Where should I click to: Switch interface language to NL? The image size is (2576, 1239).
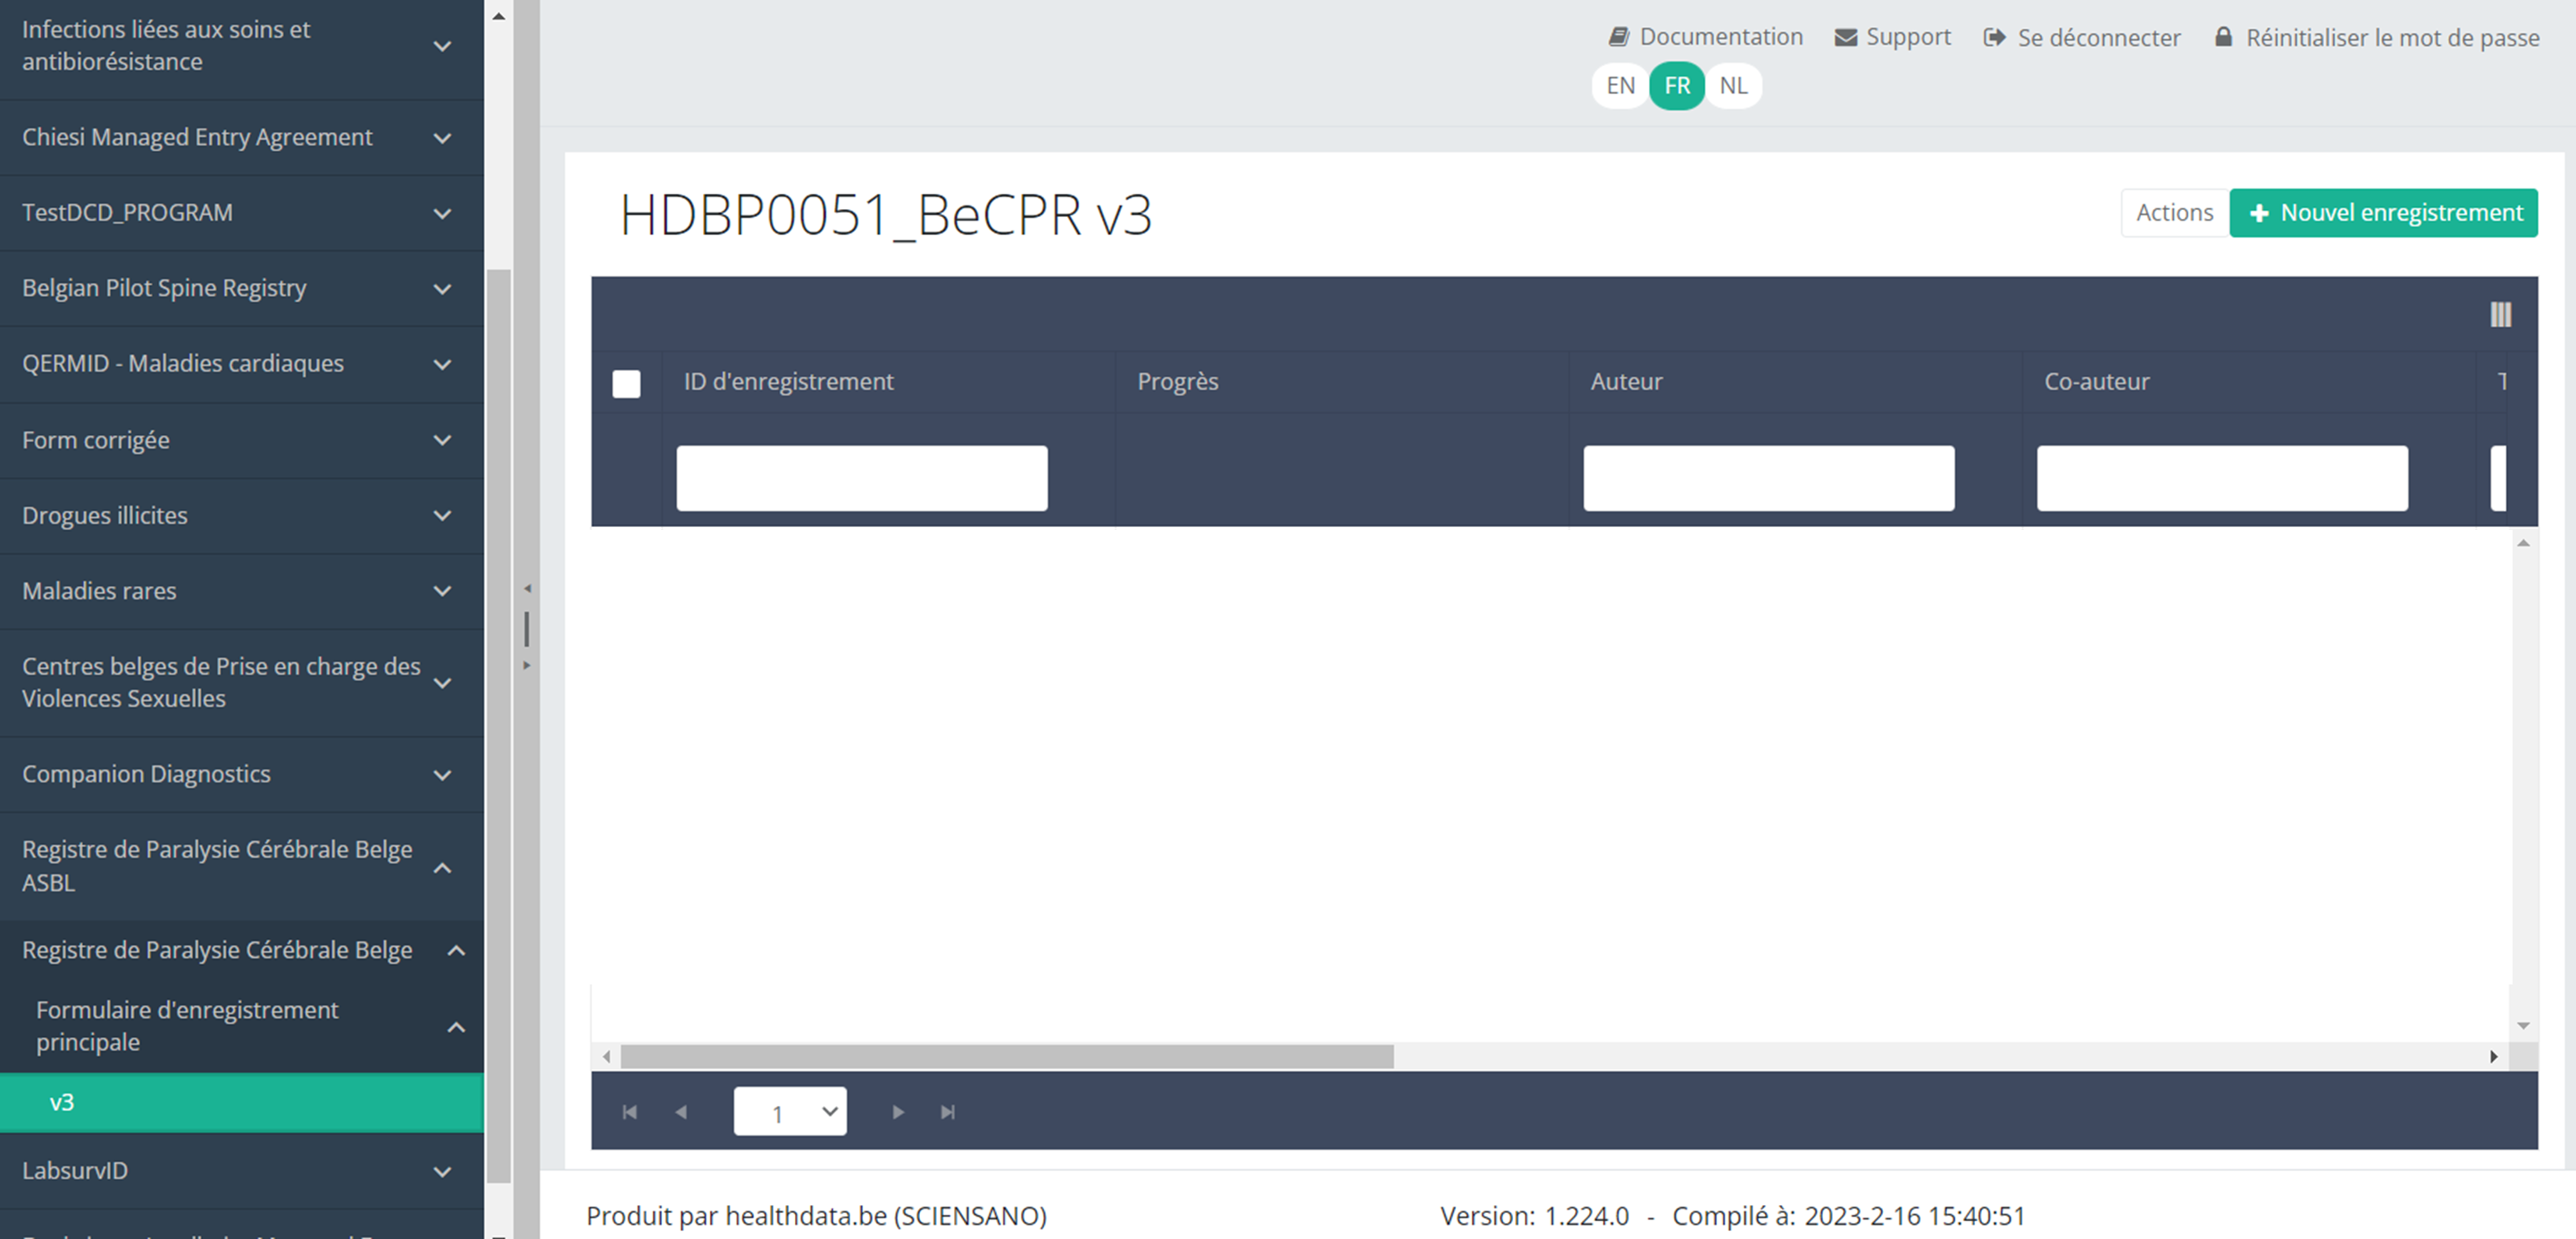pos(1733,86)
